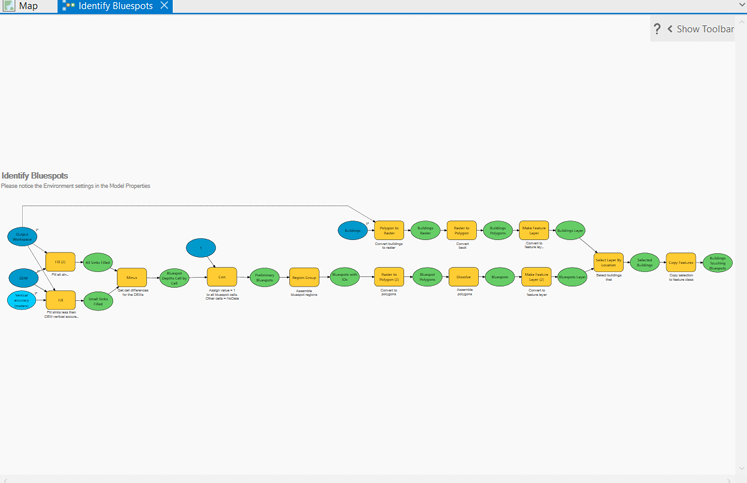Click the 'Assemble bluespot regions' label
This screenshot has width=747, height=483.
pos(304,293)
